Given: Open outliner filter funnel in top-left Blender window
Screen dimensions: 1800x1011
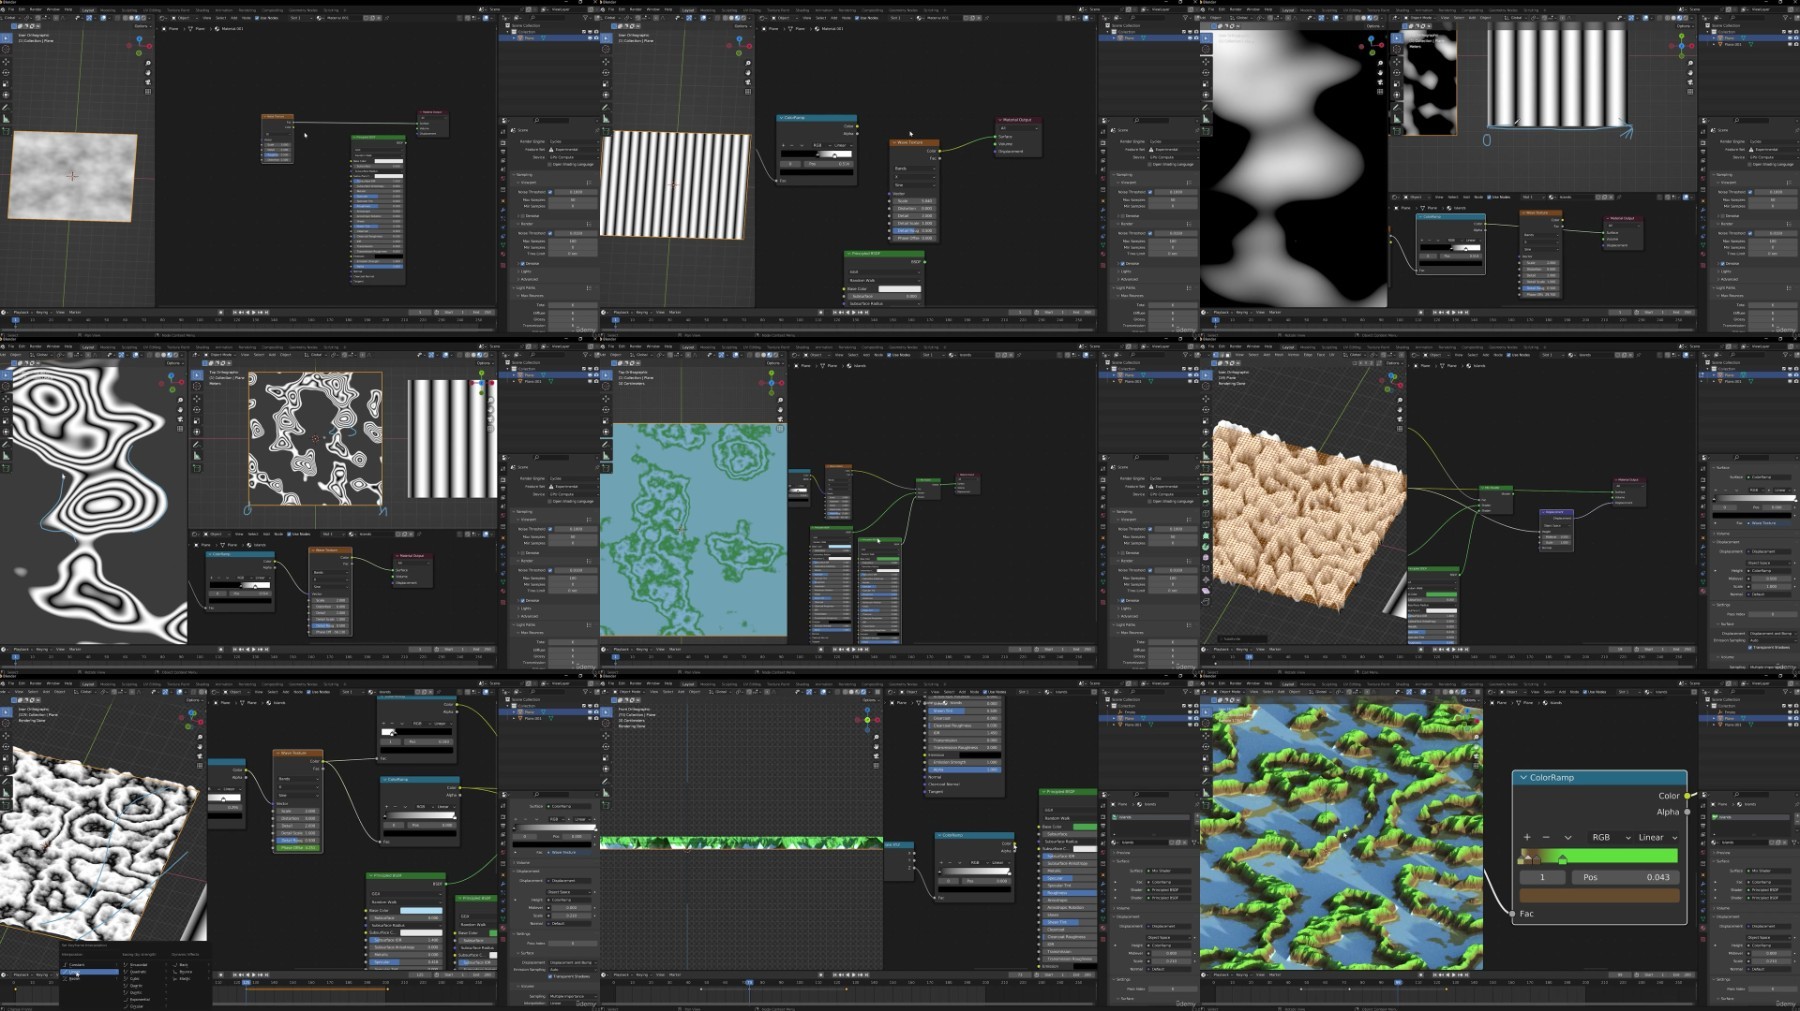Looking at the screenshot, I should point(585,18).
